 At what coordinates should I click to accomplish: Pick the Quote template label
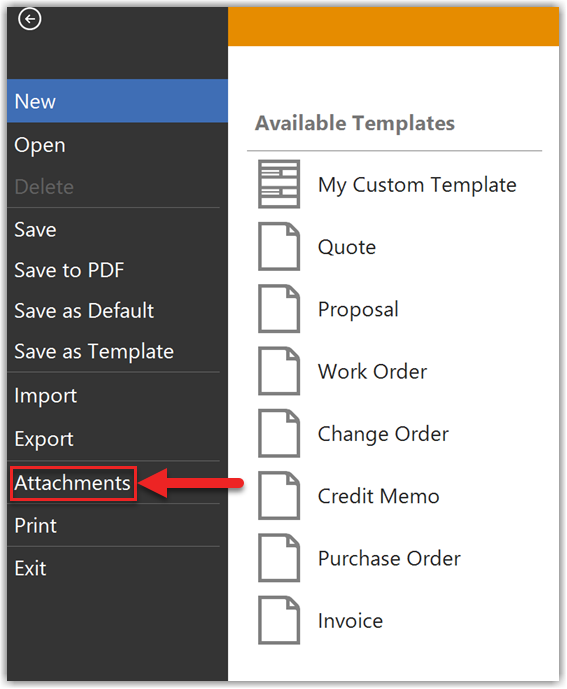[347, 247]
